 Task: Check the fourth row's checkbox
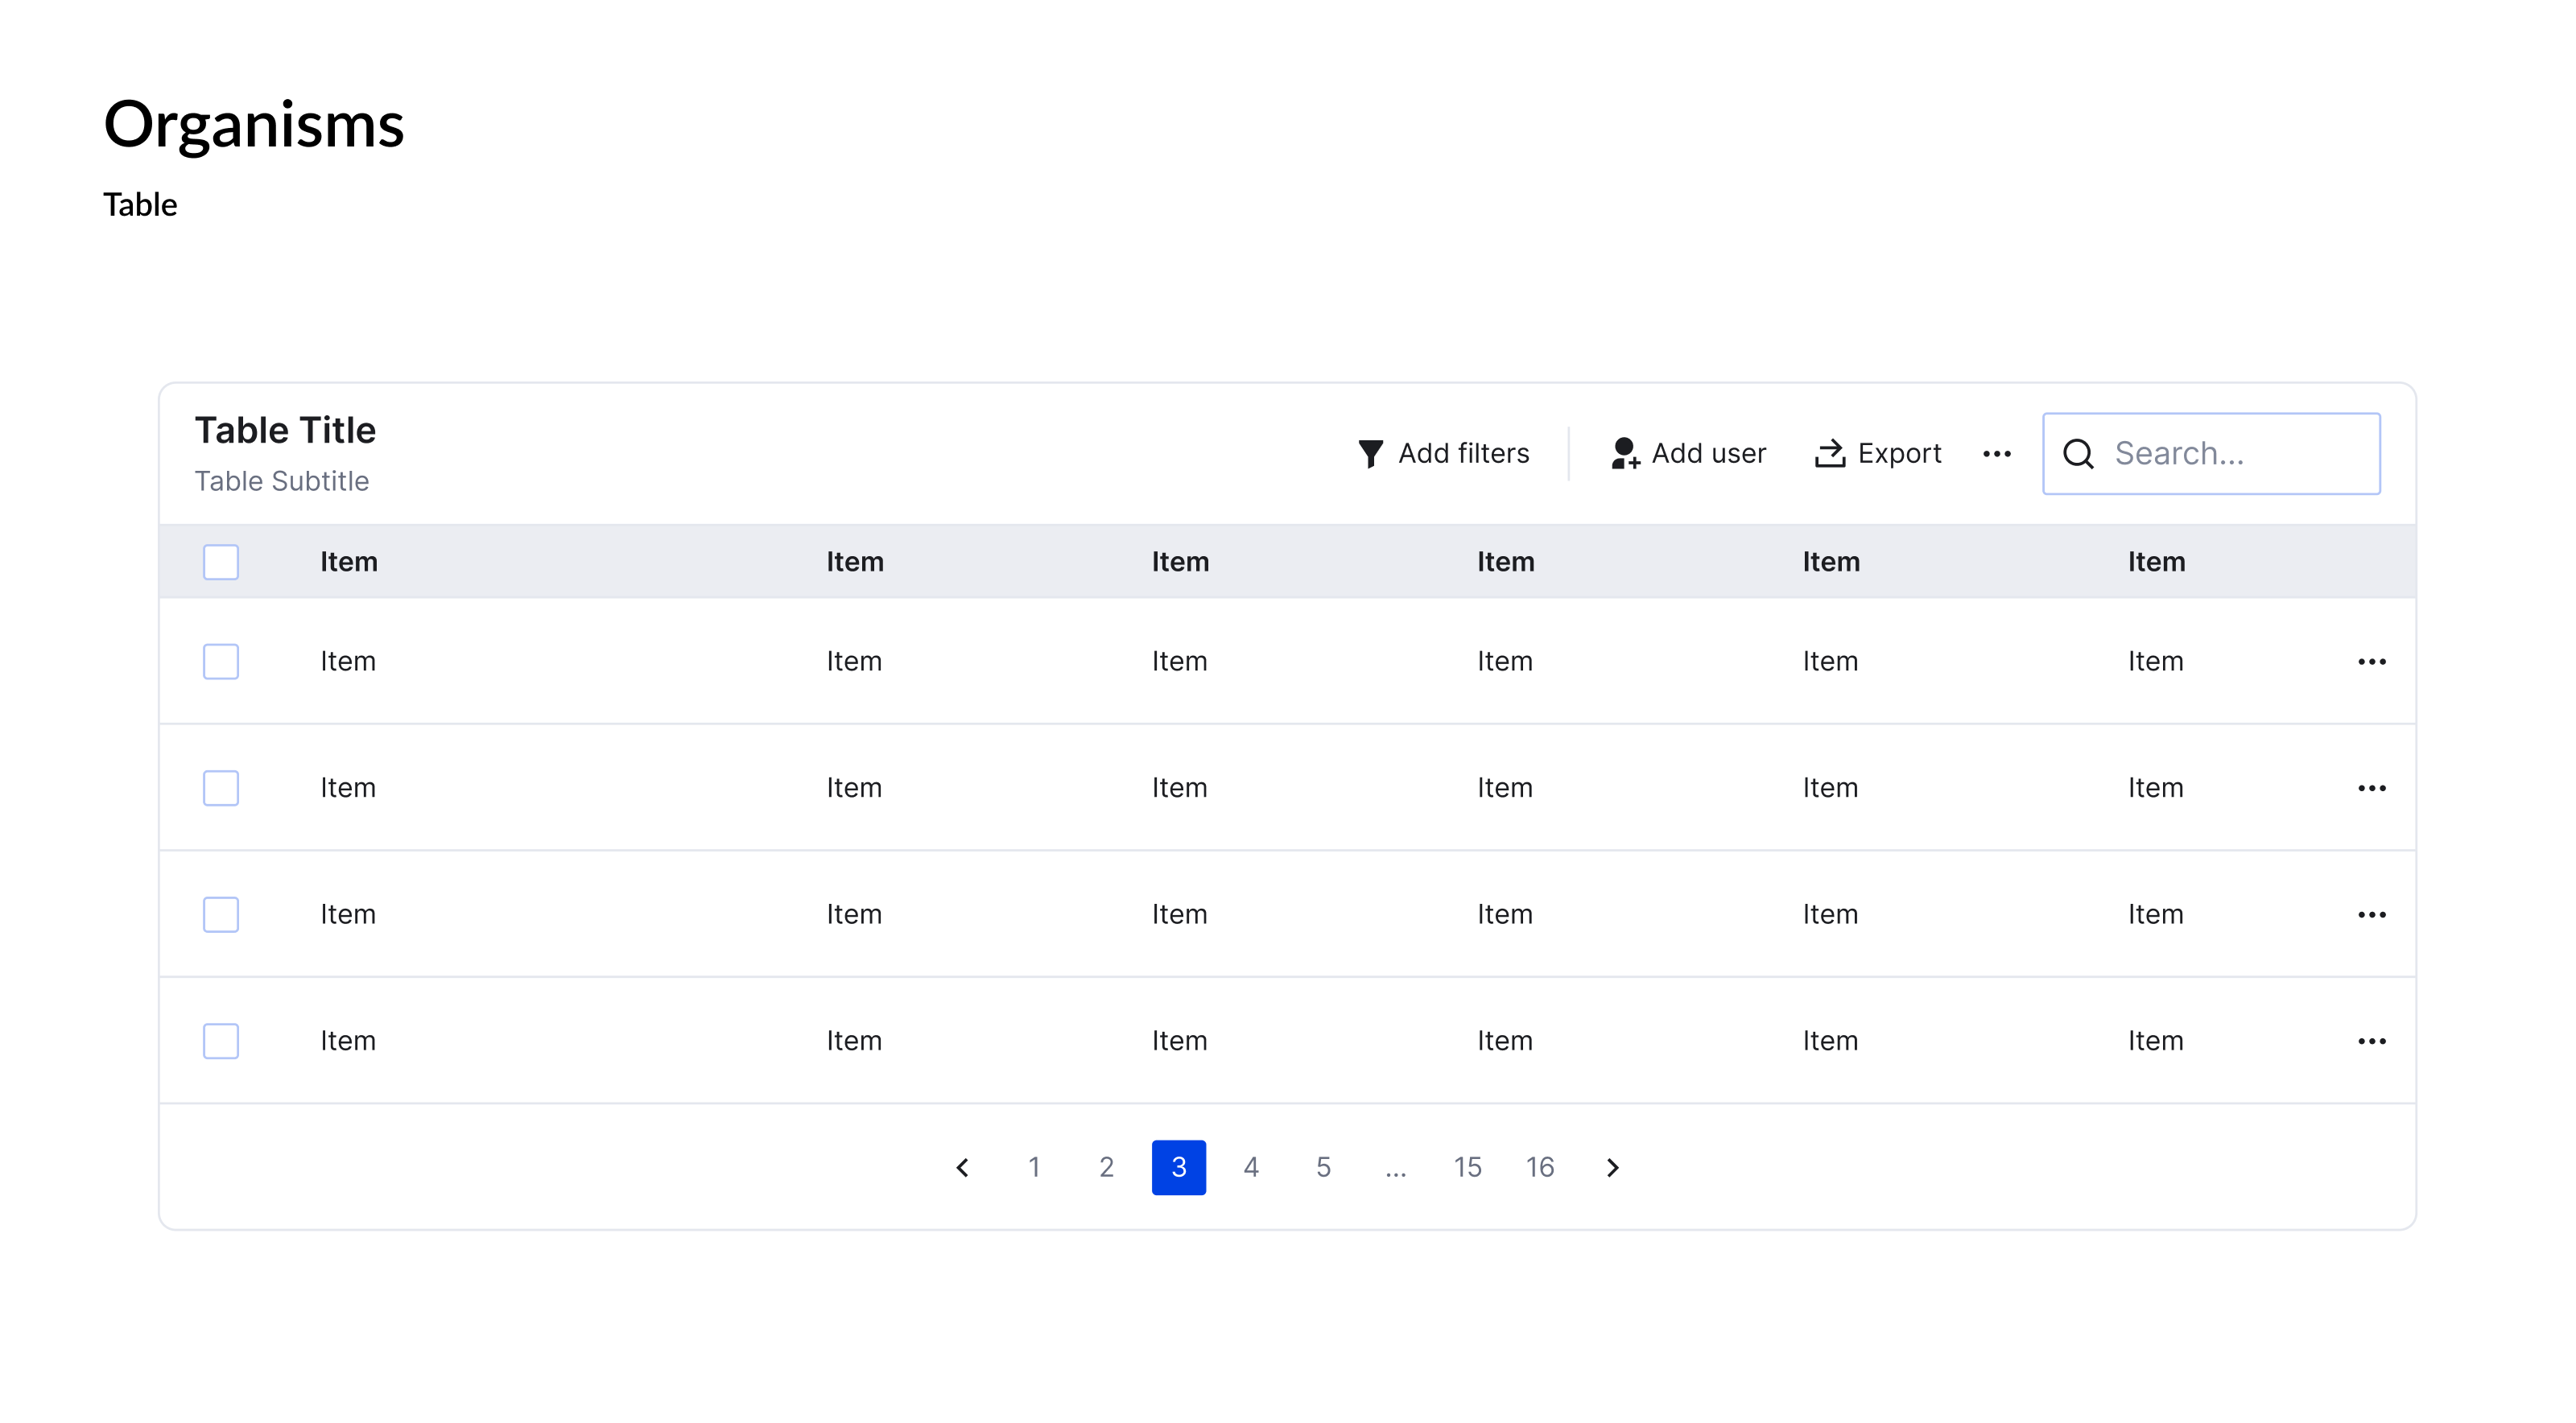coord(221,1041)
